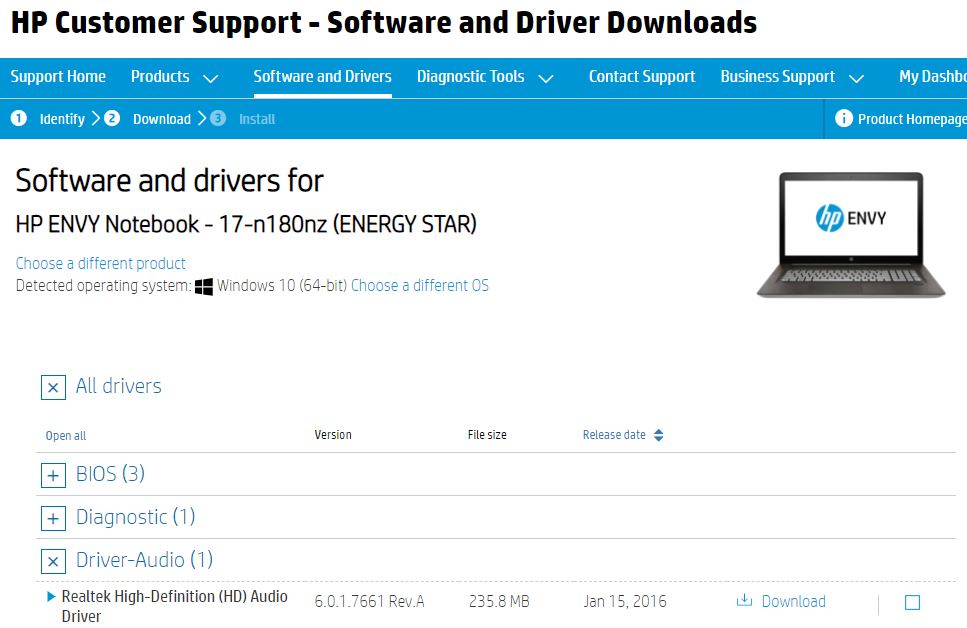The height and width of the screenshot is (628, 967).
Task: Download the Realtek Audio Driver
Action: point(793,601)
